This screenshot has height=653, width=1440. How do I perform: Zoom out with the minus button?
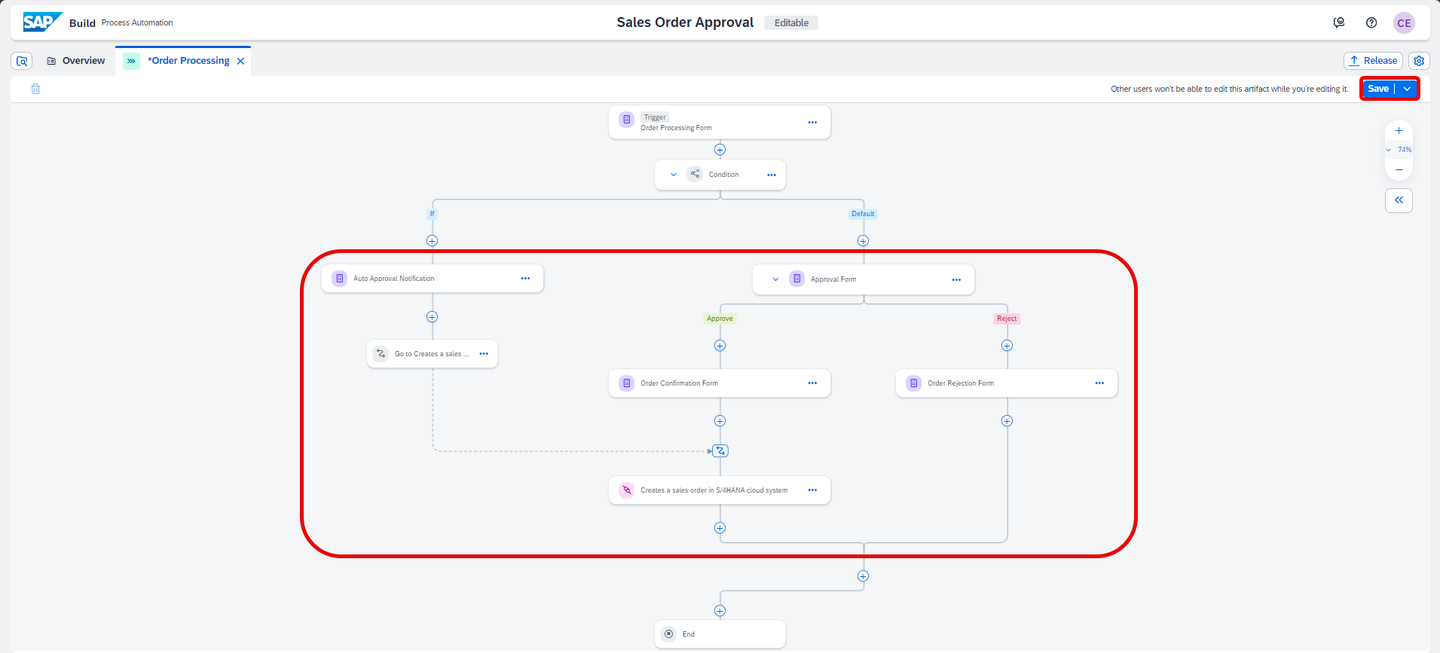(1398, 169)
